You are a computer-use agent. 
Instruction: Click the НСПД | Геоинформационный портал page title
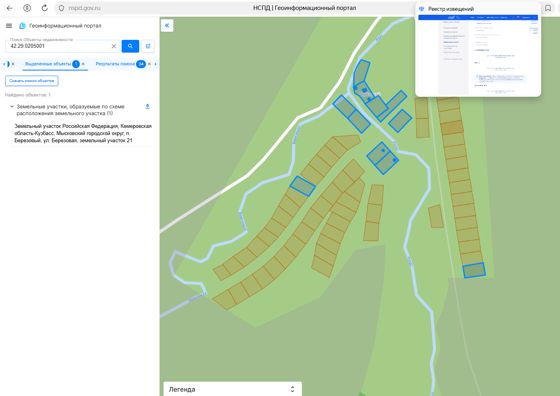pyautogui.click(x=304, y=8)
